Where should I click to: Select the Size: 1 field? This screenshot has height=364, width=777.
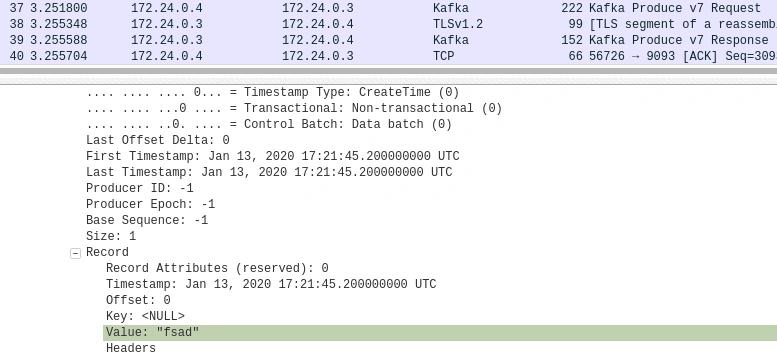111,236
